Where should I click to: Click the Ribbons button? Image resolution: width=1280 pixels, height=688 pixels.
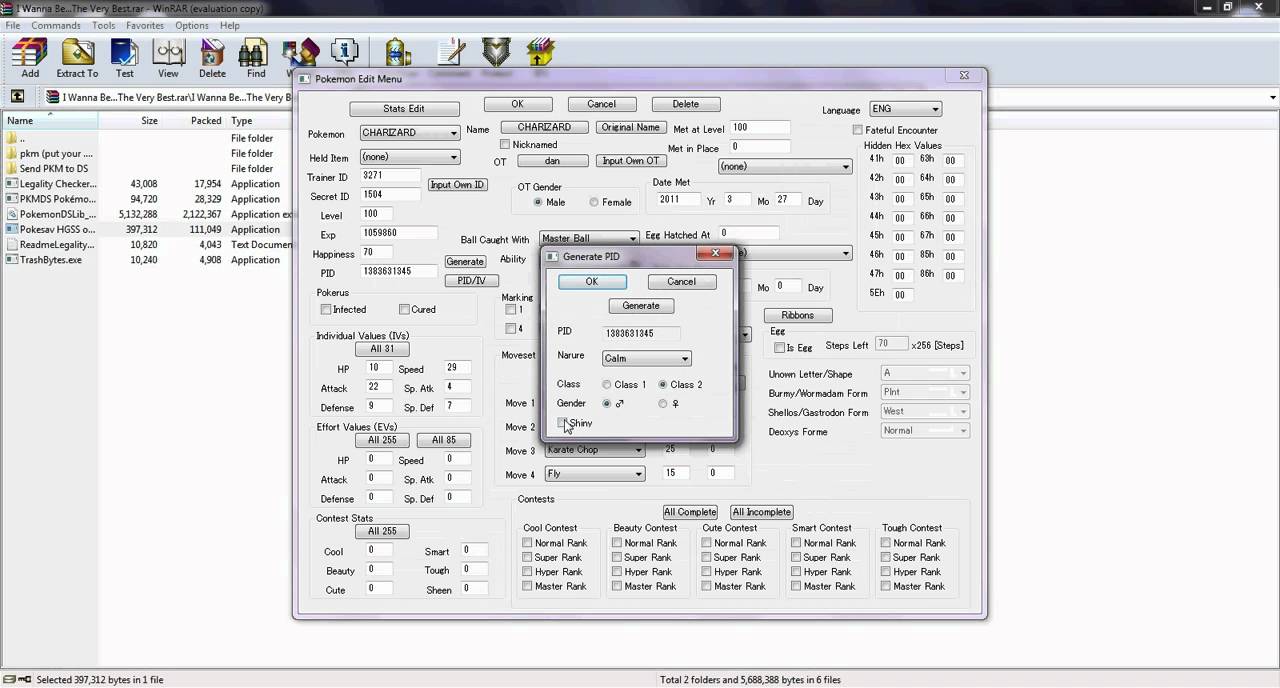[797, 315]
